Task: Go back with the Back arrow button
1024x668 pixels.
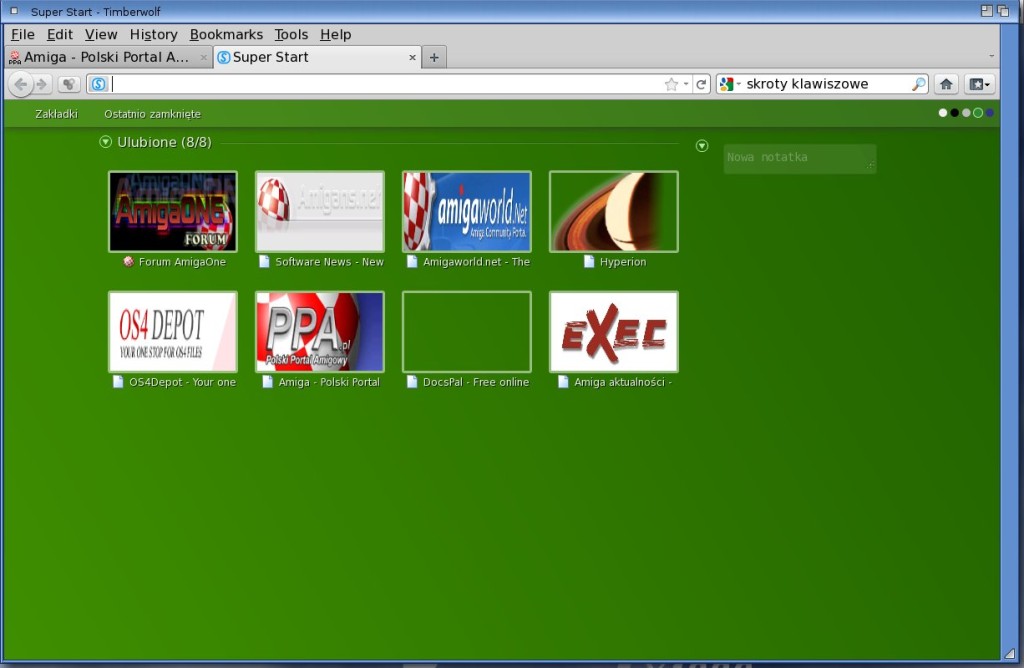Action: point(20,84)
